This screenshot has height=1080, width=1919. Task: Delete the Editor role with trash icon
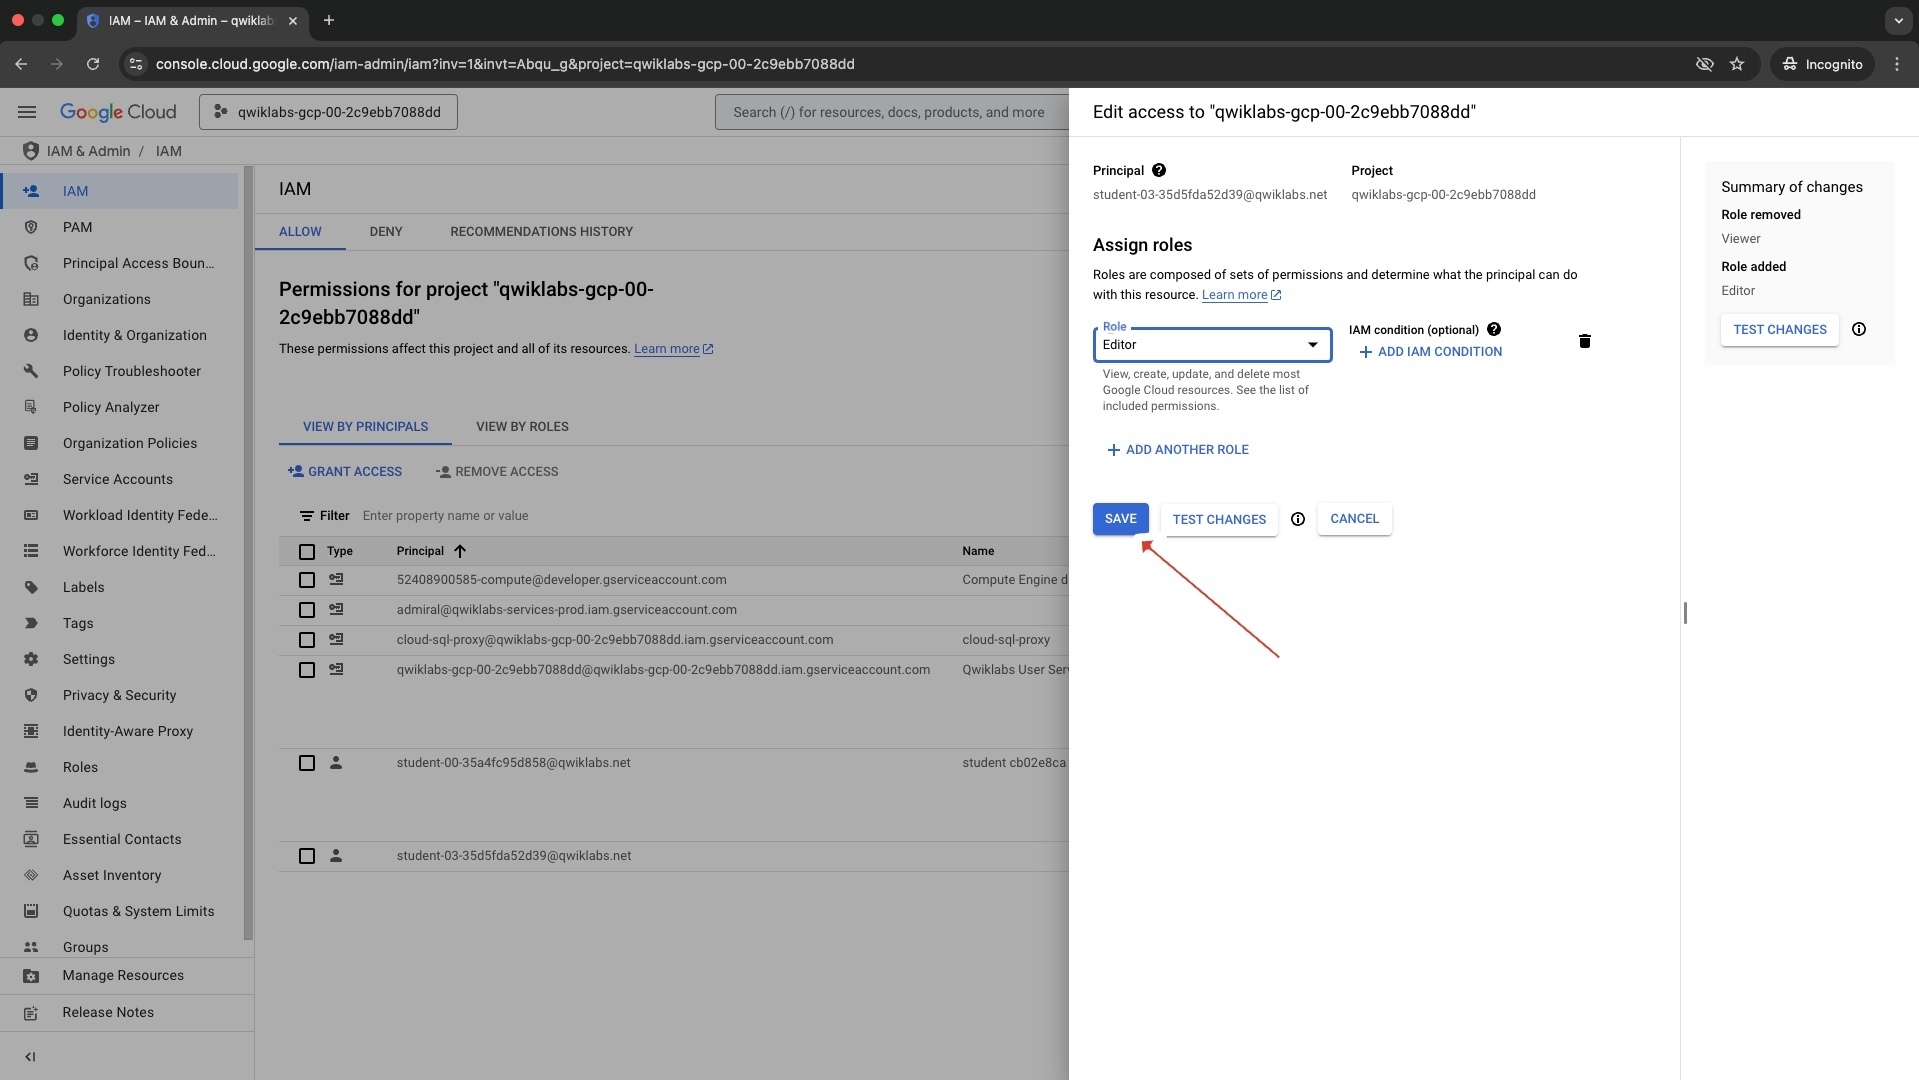(1584, 342)
